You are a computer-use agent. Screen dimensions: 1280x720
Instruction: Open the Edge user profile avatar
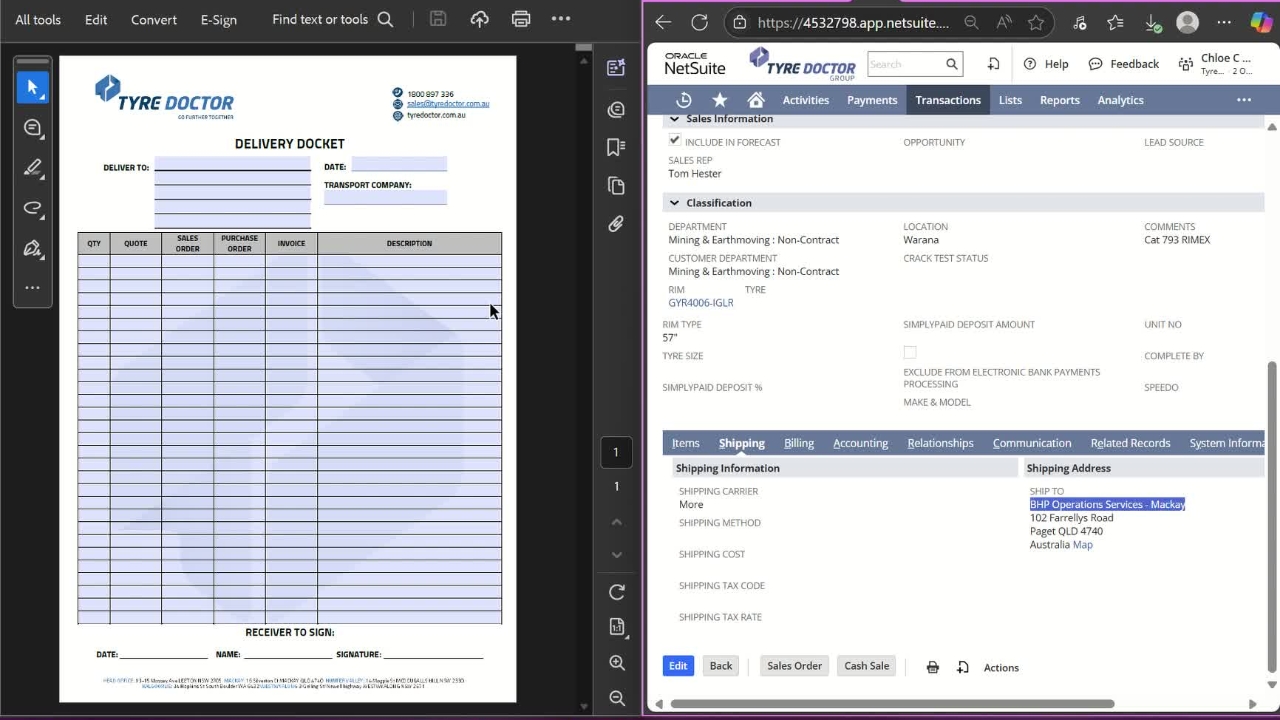1187,22
